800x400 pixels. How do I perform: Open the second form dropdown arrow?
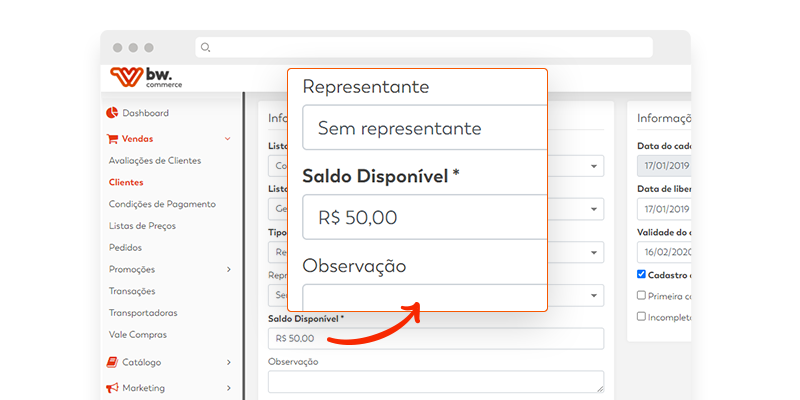[594, 209]
